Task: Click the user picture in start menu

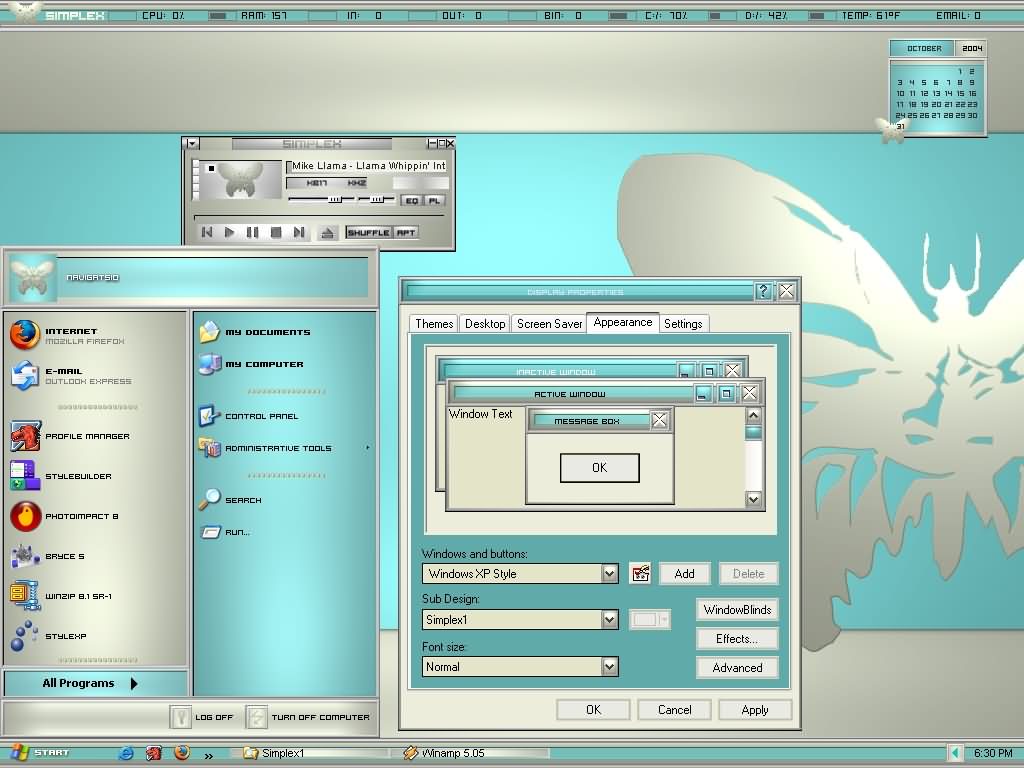Action: click(33, 278)
